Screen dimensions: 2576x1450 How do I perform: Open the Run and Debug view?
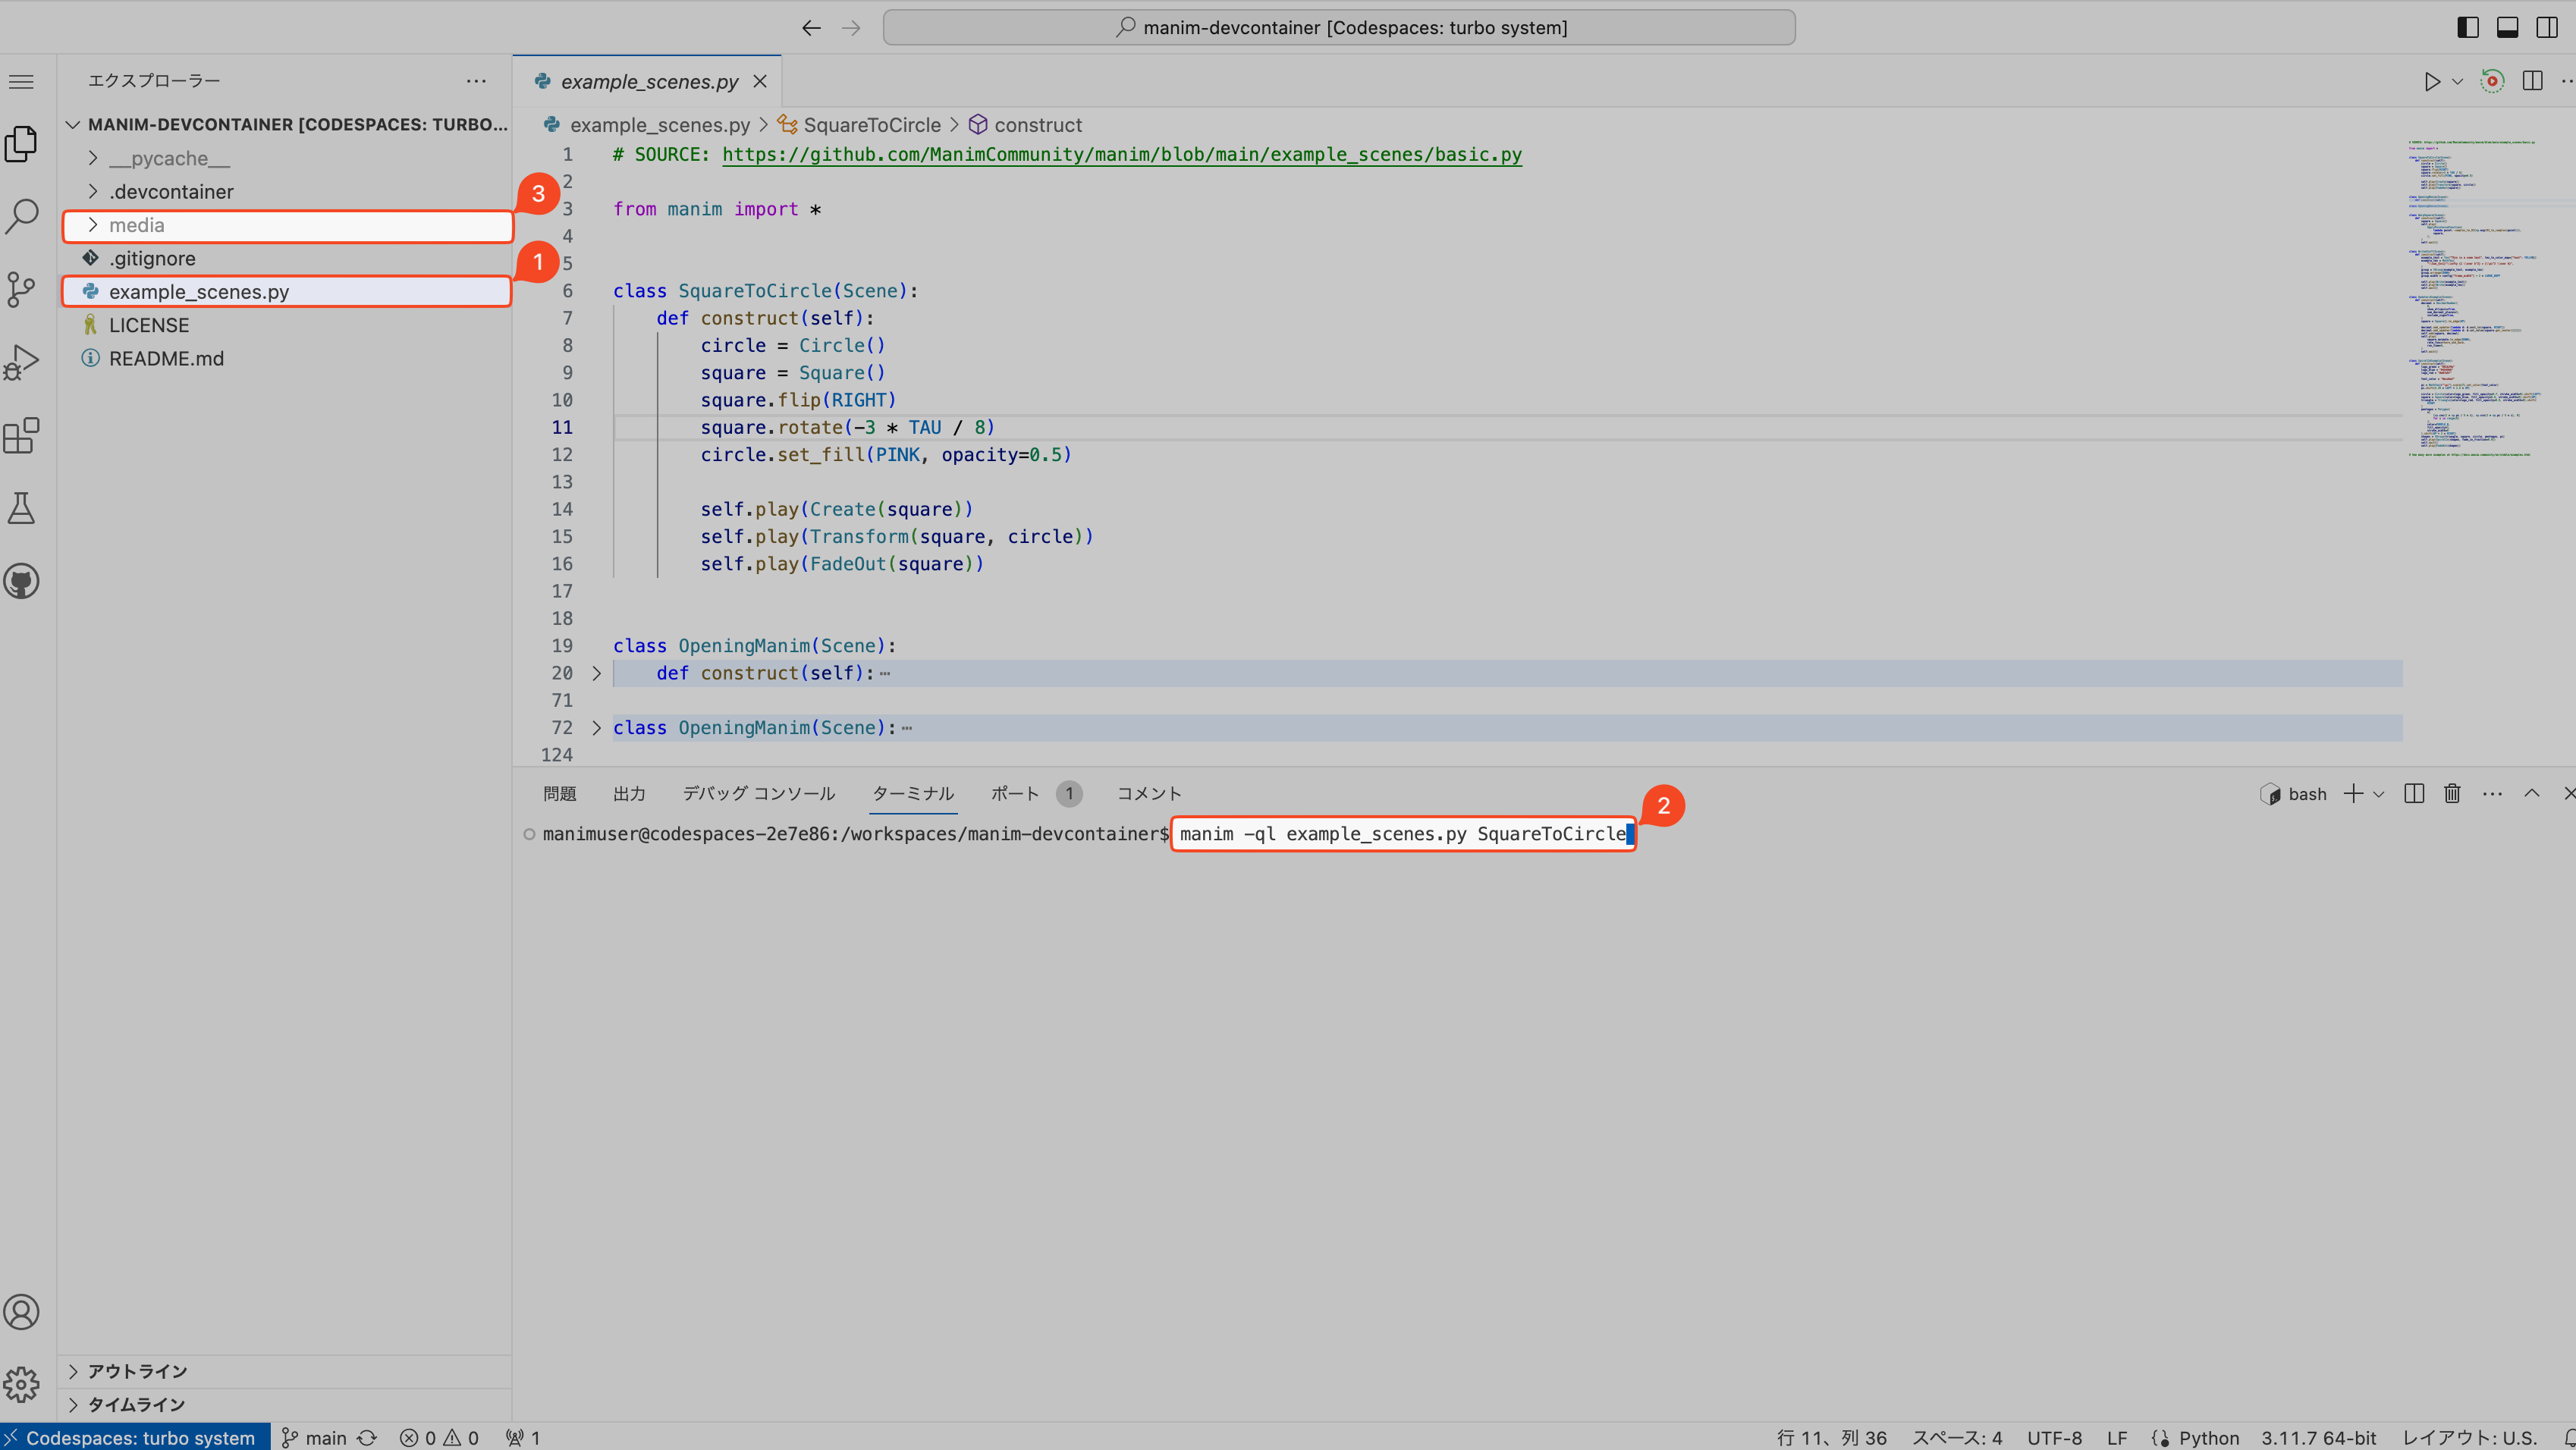tap(22, 362)
